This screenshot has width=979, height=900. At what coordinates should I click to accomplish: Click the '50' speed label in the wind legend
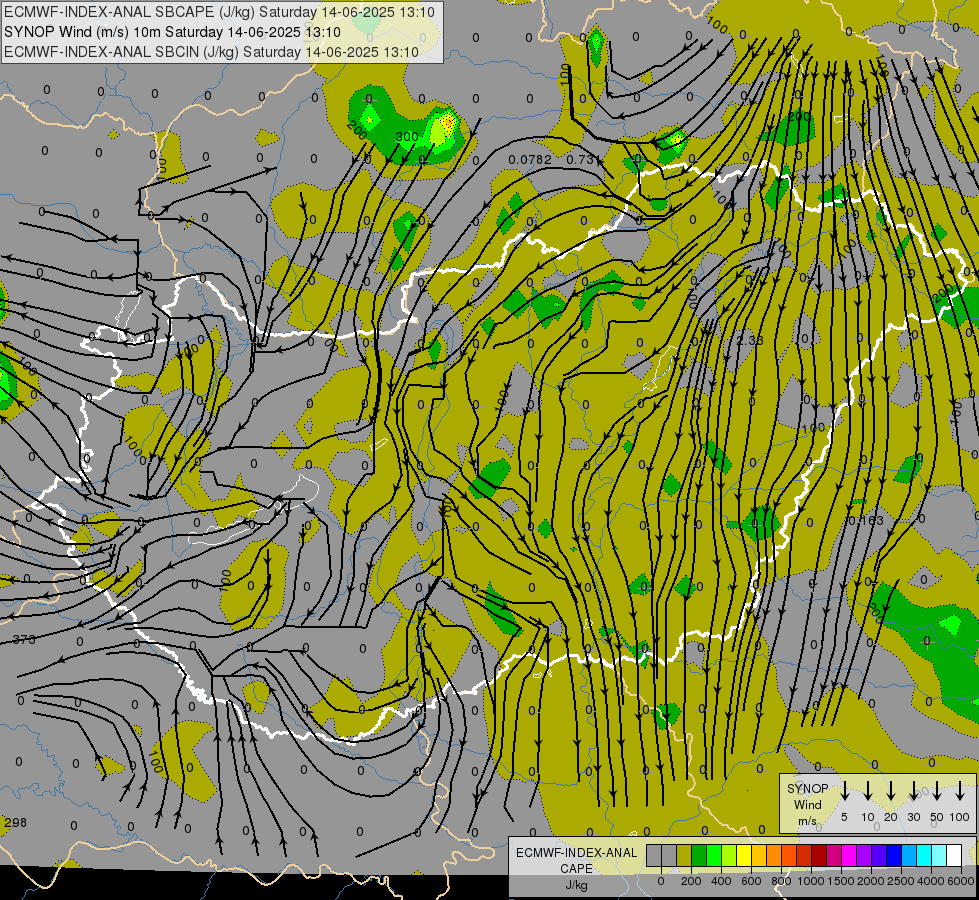[x=937, y=817]
